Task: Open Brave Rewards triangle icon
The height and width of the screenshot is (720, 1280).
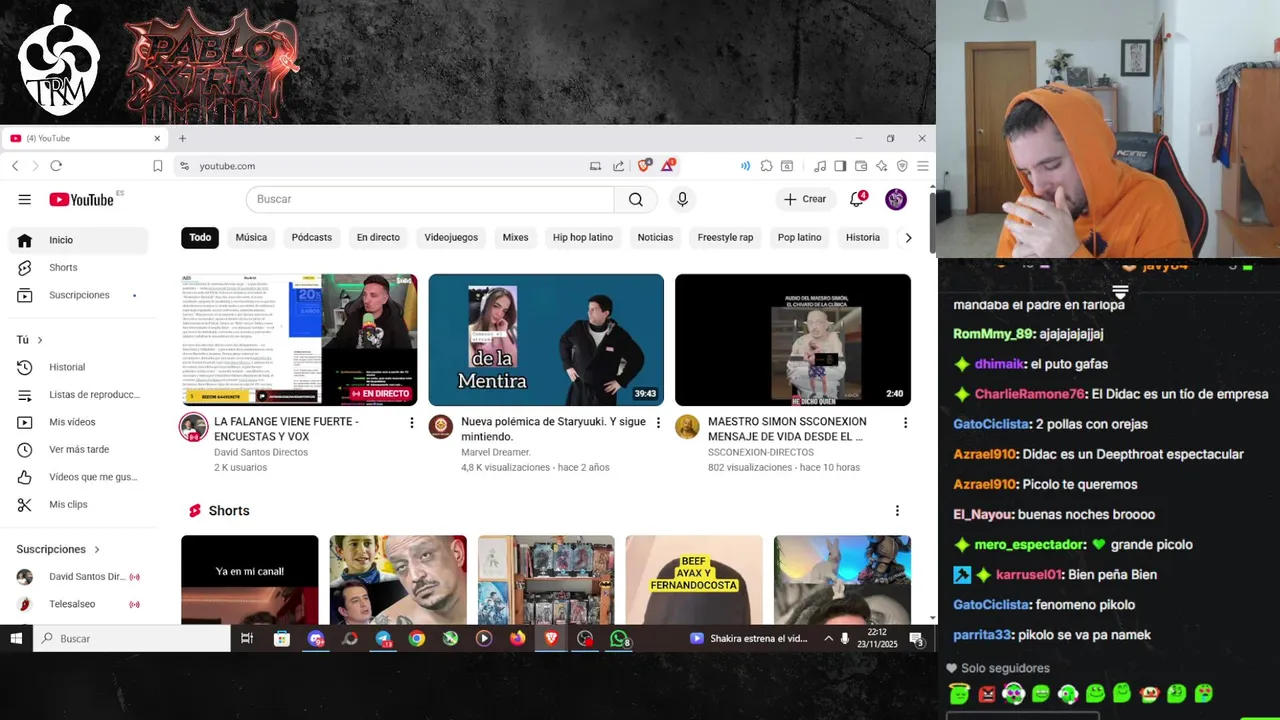Action: 667,165
